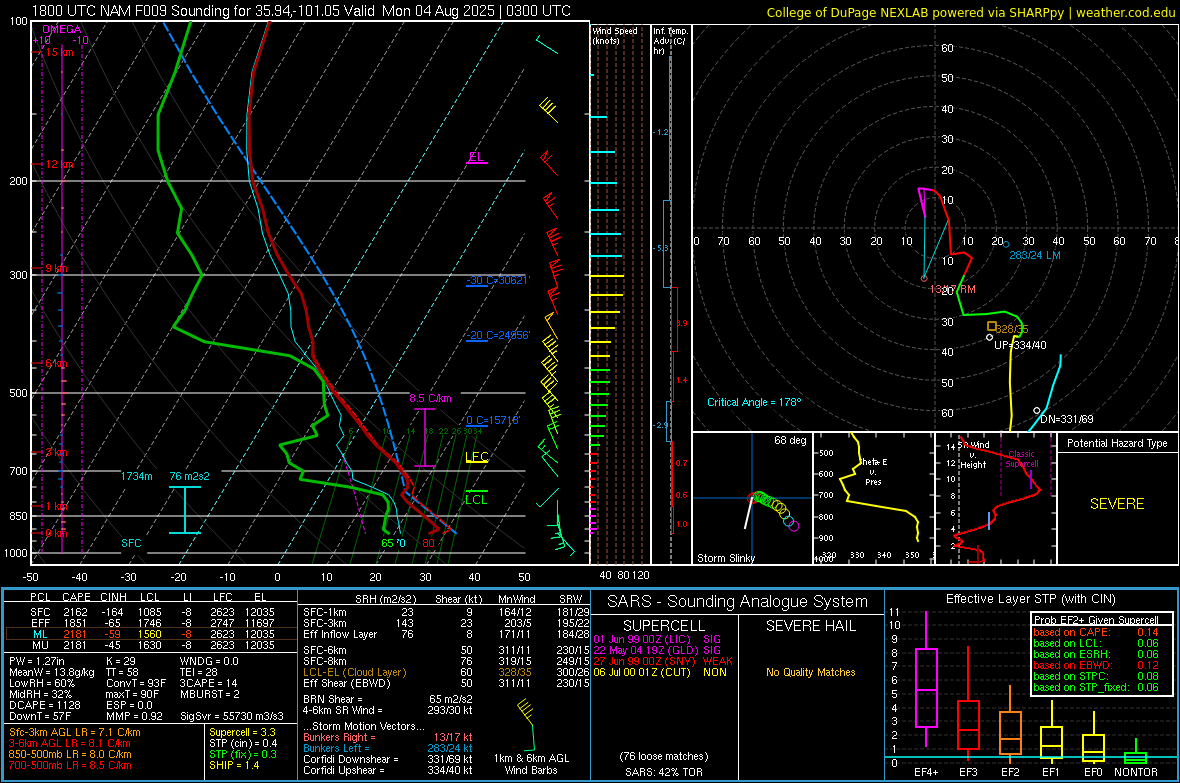Click the 'MBURST = 2' value
The image size is (1180, 783).
[210, 694]
